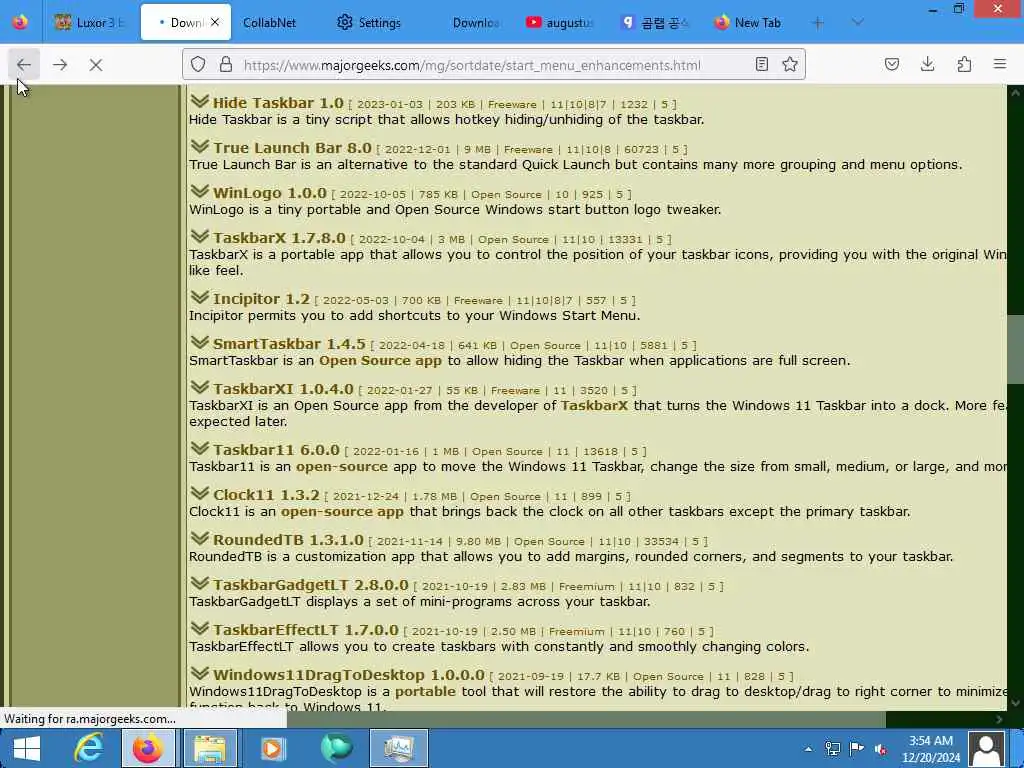Expand details arrow for RoundedTB 1.3.1.0
The height and width of the screenshot is (768, 1024).
[x=199, y=538]
